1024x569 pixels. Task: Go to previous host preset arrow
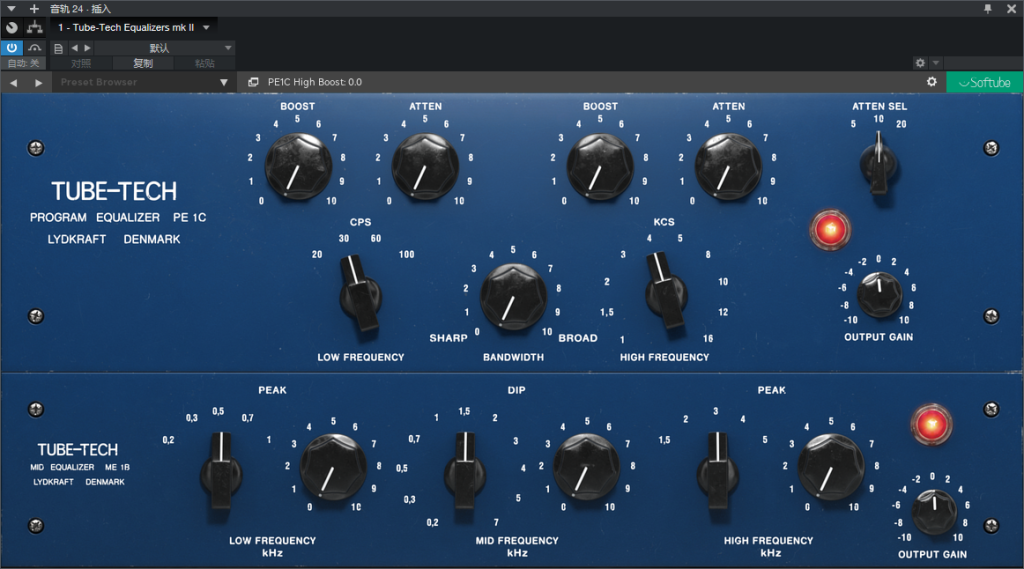pyautogui.click(x=74, y=48)
